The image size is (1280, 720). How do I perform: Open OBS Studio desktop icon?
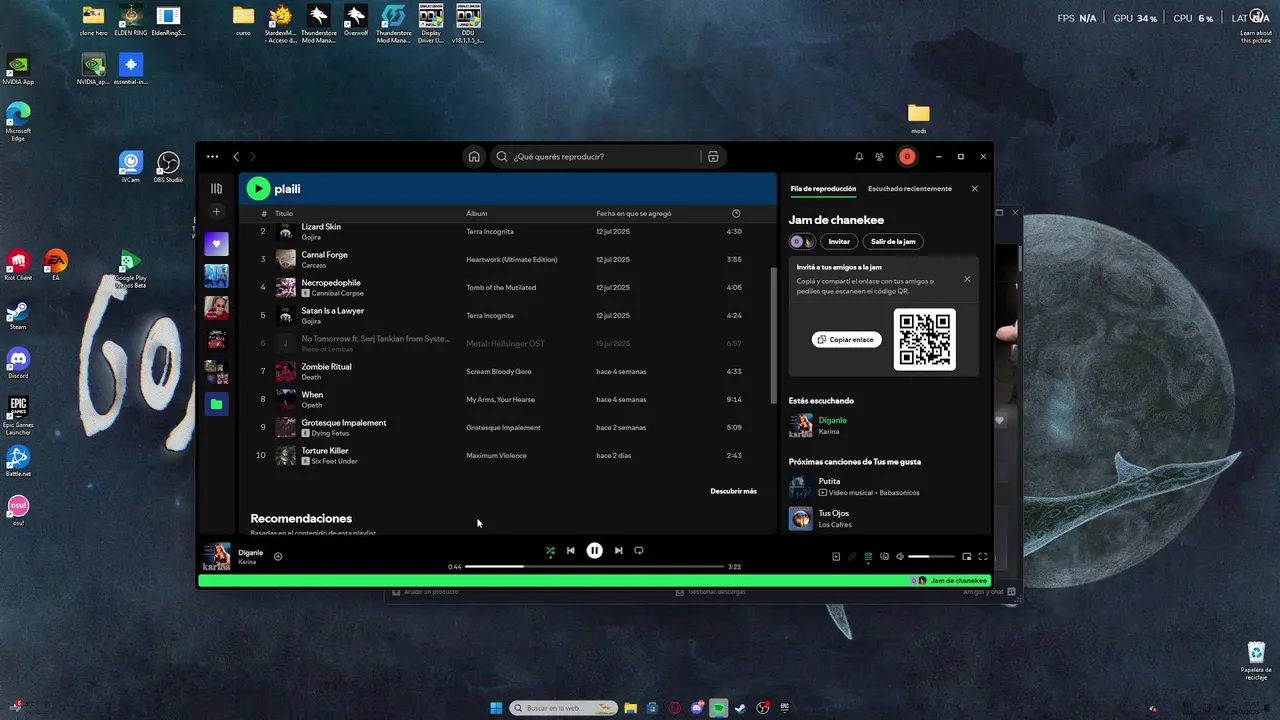coord(167,166)
